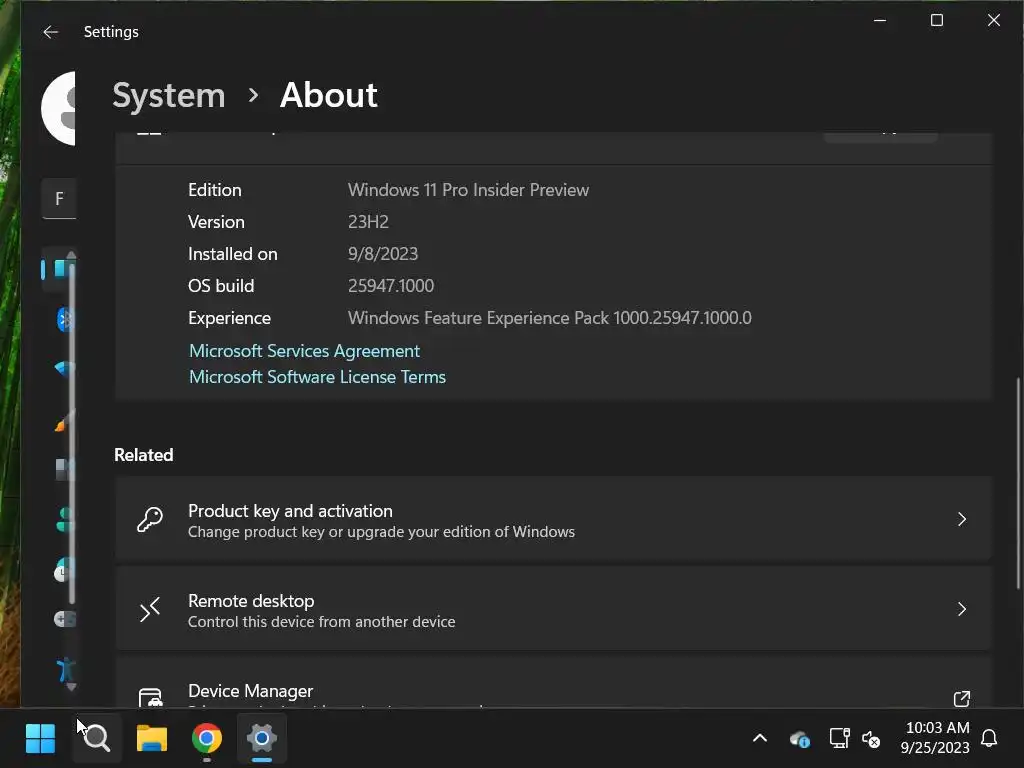Minimize the Settings window

coord(880,20)
